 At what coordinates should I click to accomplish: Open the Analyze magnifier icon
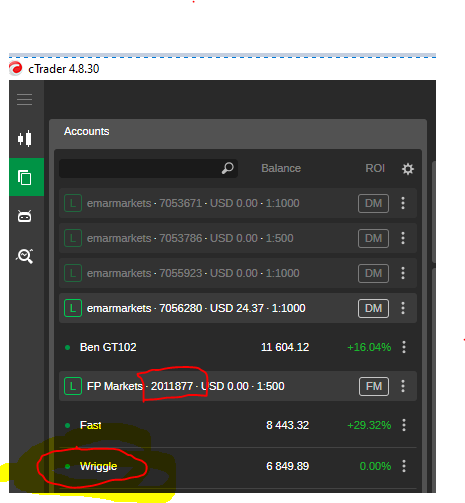(25, 256)
